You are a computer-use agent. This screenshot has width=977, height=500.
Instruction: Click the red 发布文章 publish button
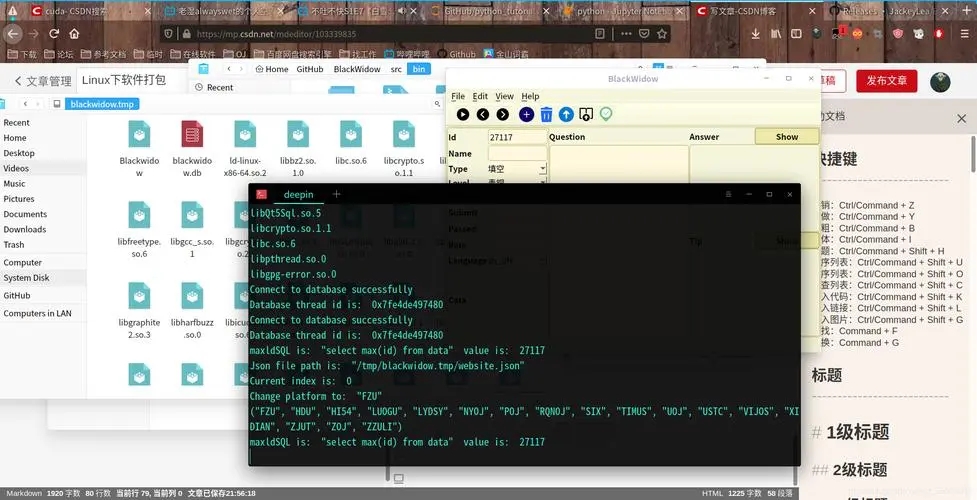pyautogui.click(x=886, y=81)
